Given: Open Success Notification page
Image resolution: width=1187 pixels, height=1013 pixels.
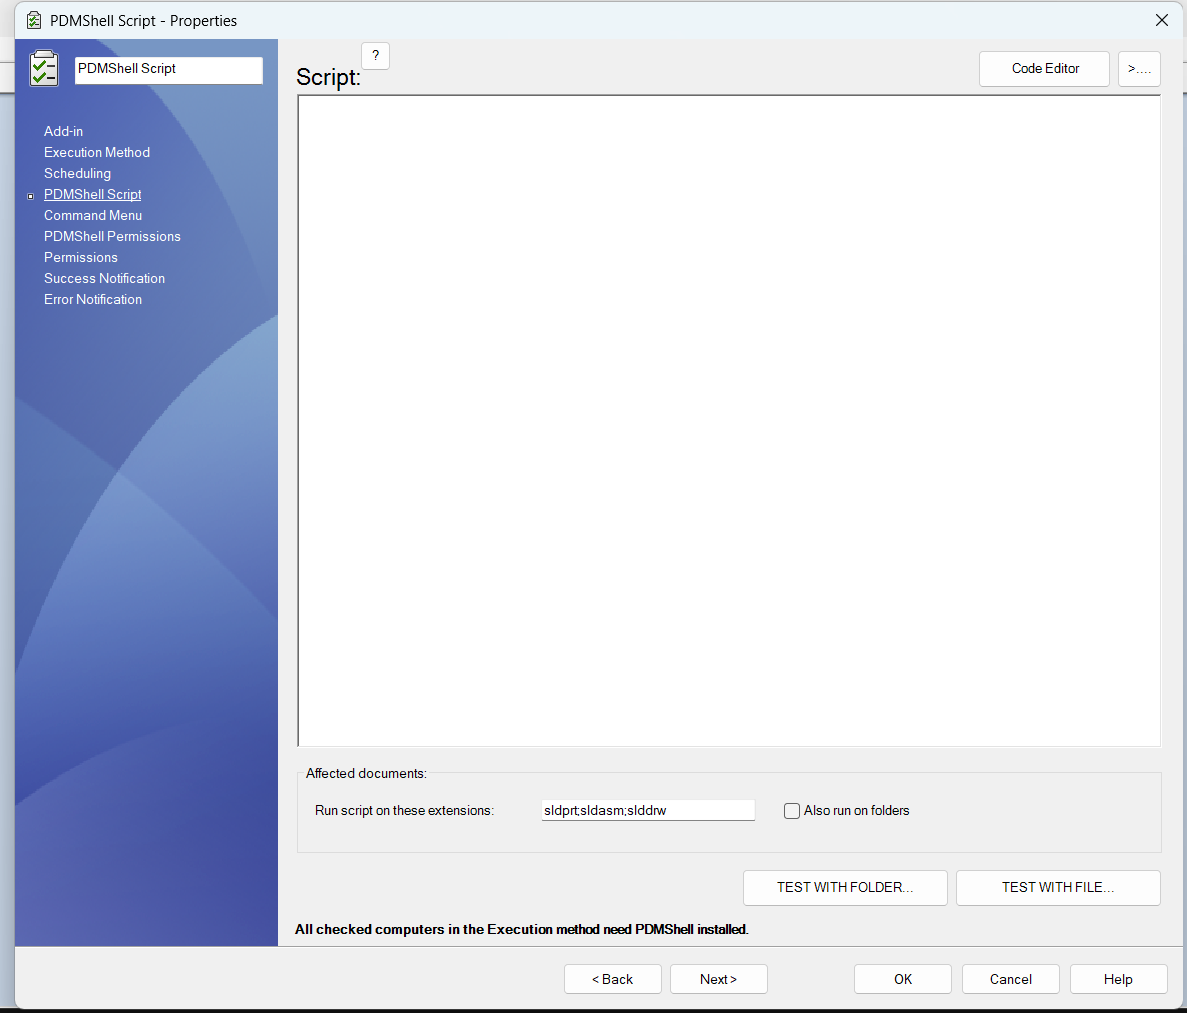Looking at the screenshot, I should tap(104, 279).
